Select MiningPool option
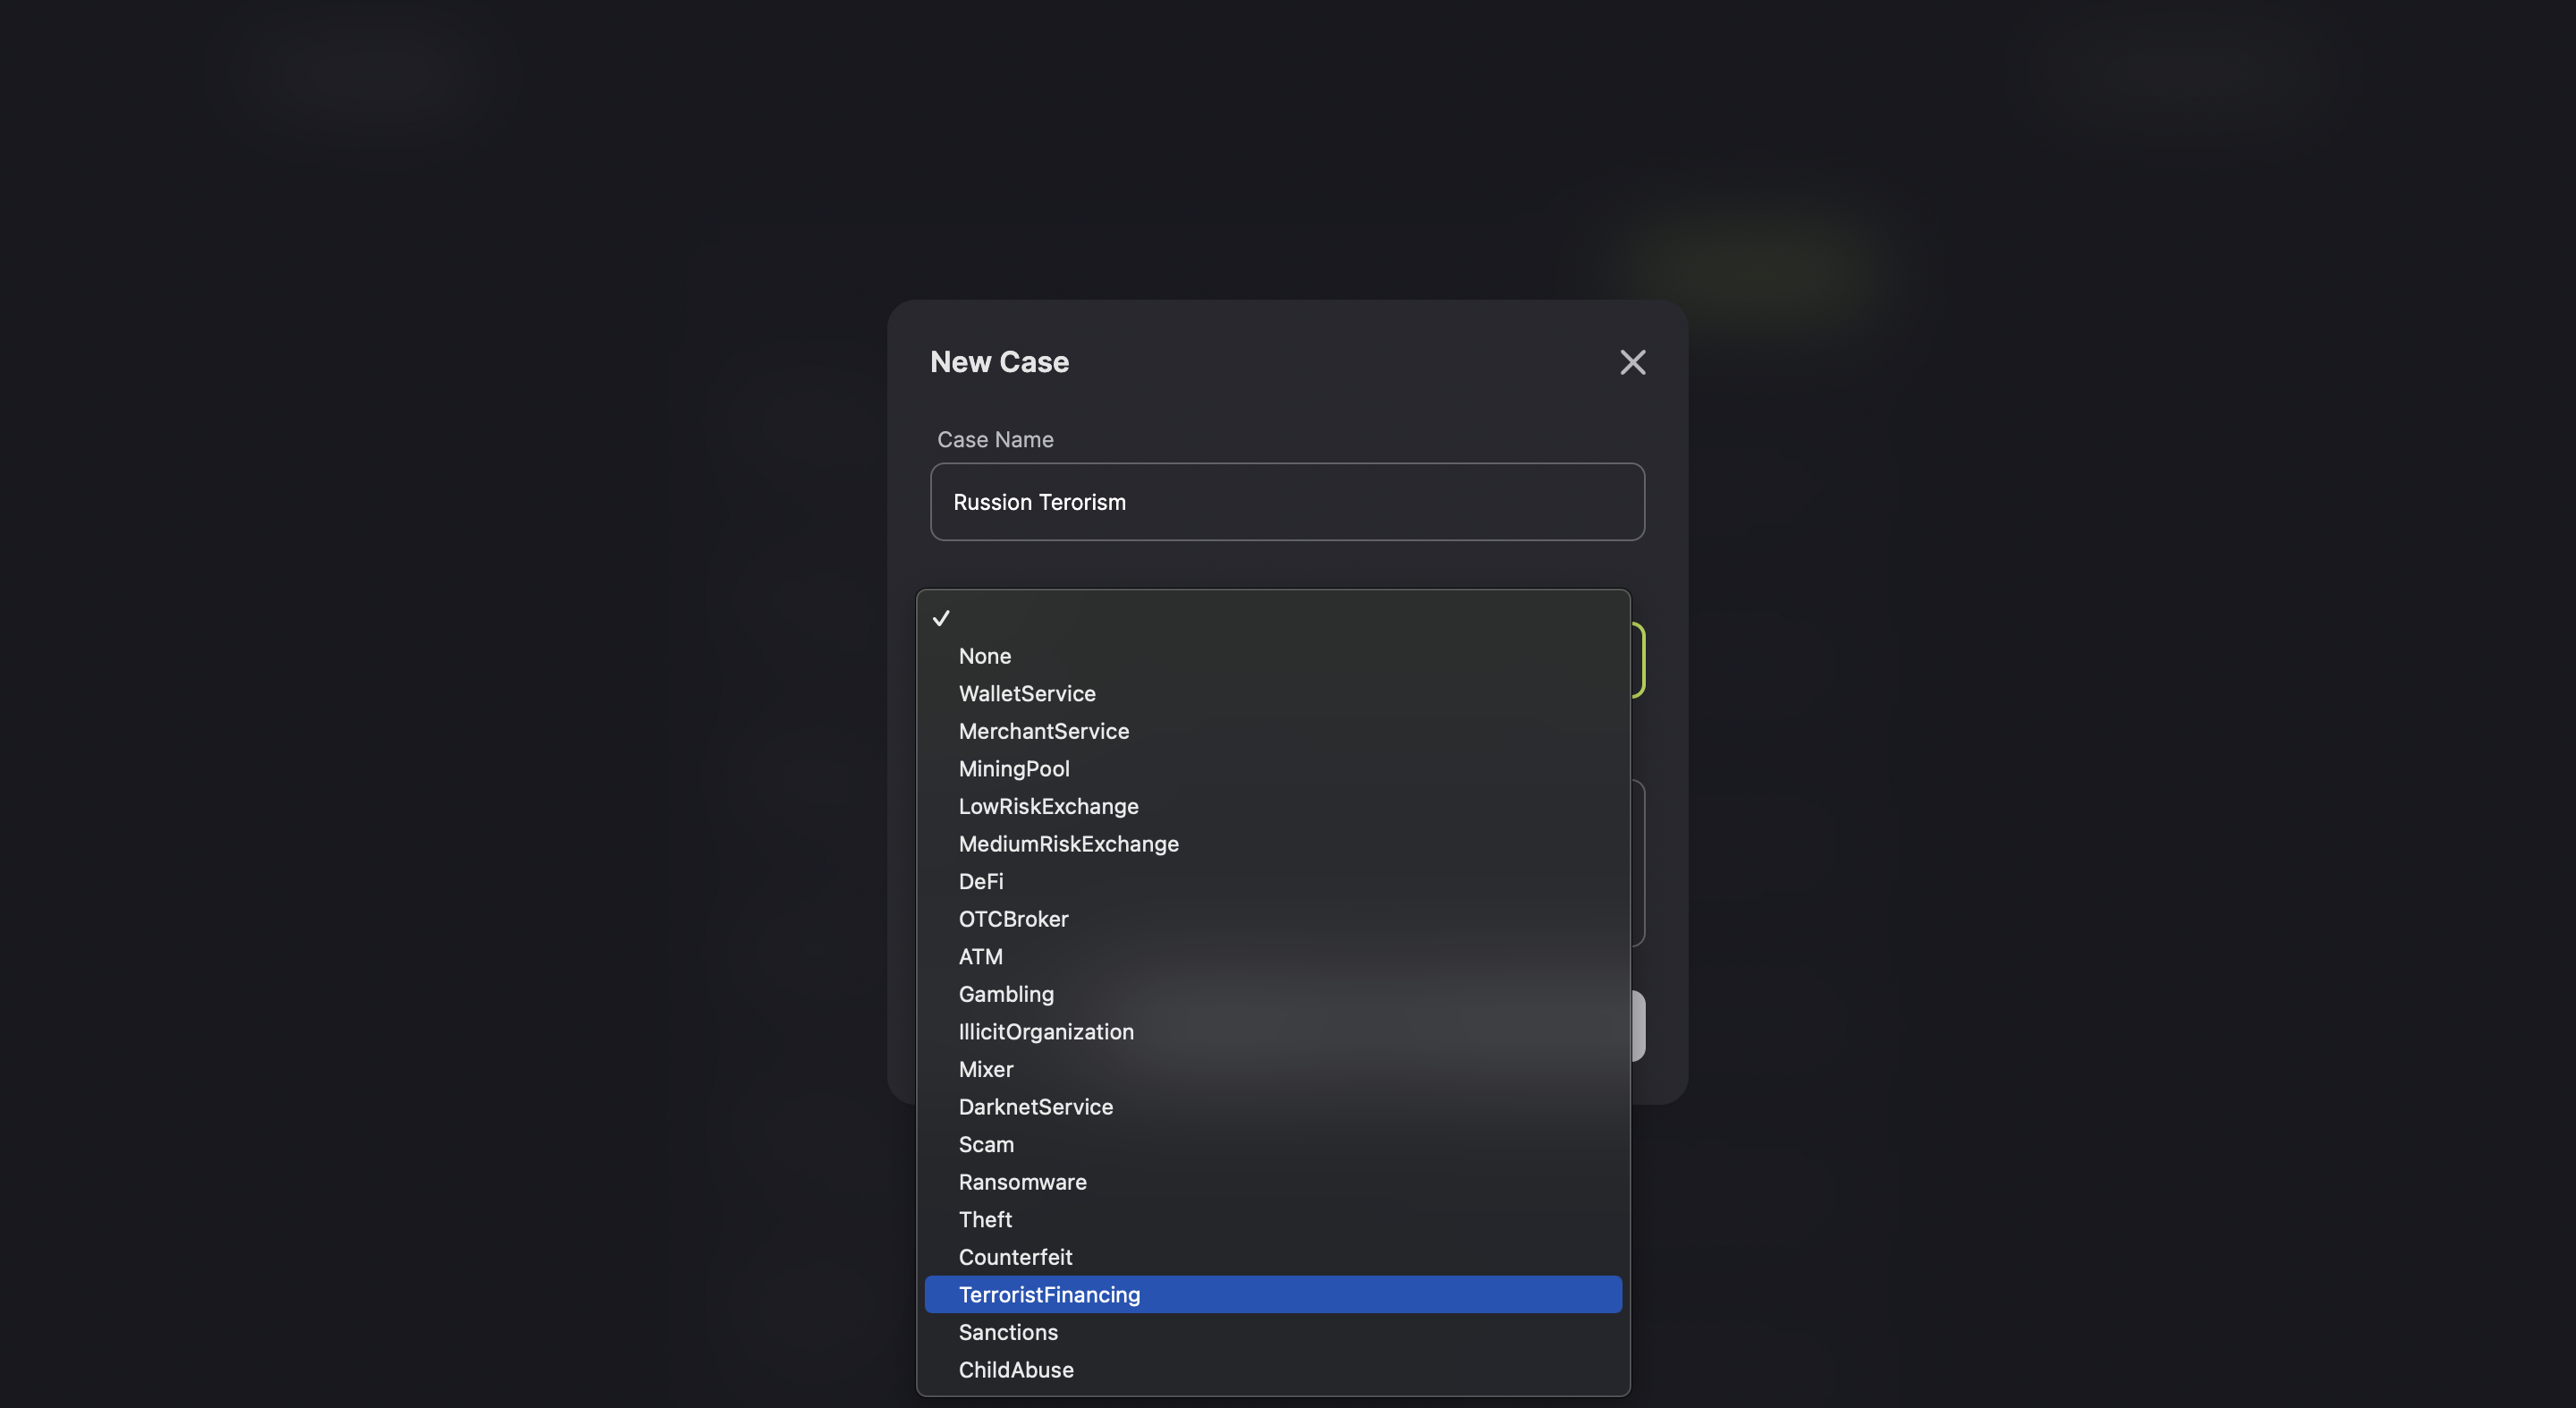Viewport: 2576px width, 1408px height. (1014, 768)
